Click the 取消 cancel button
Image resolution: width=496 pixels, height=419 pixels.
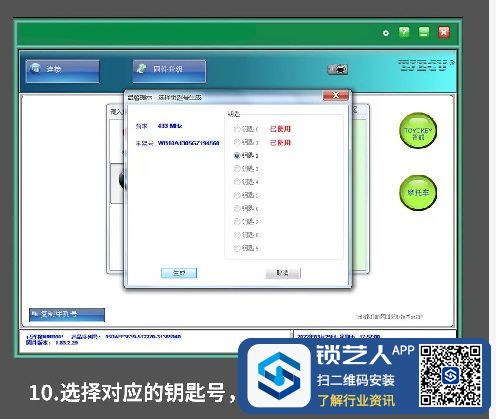pyautogui.click(x=283, y=273)
